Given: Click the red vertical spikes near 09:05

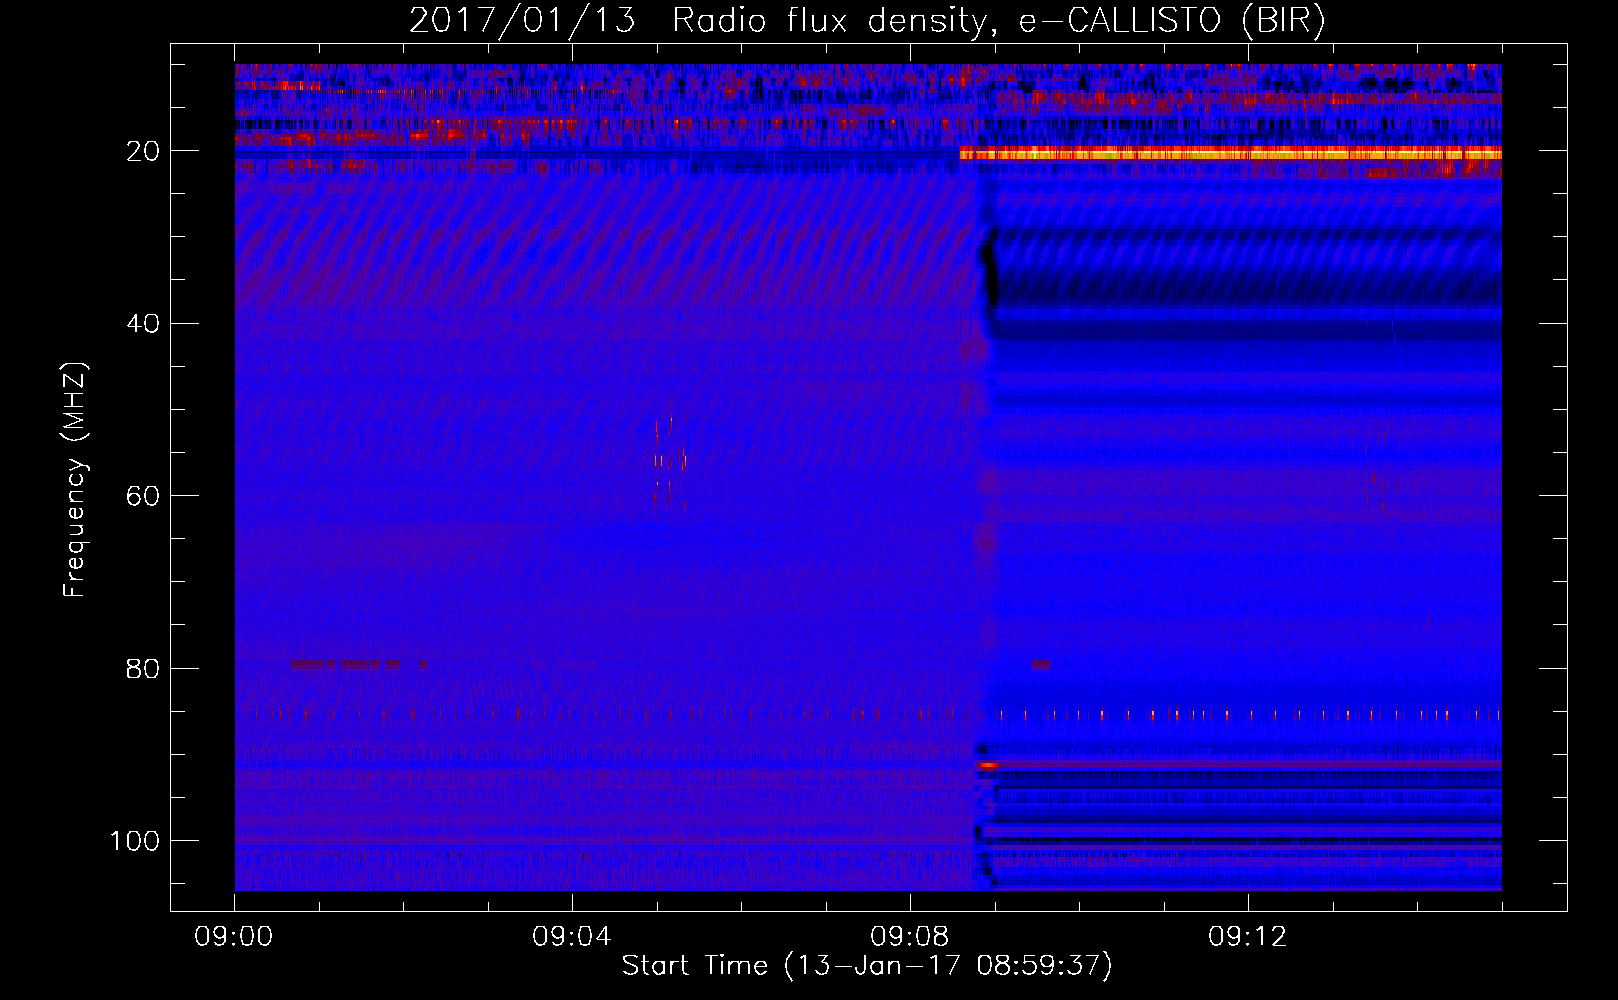Looking at the screenshot, I should click(x=670, y=462).
